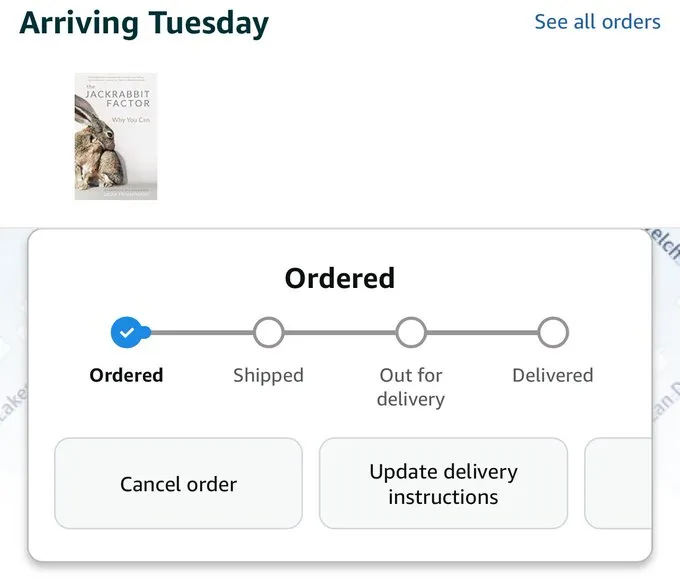Image resolution: width=680 pixels, height=586 pixels.
Task: Click the Out for delivery step circle
Action: point(411,332)
